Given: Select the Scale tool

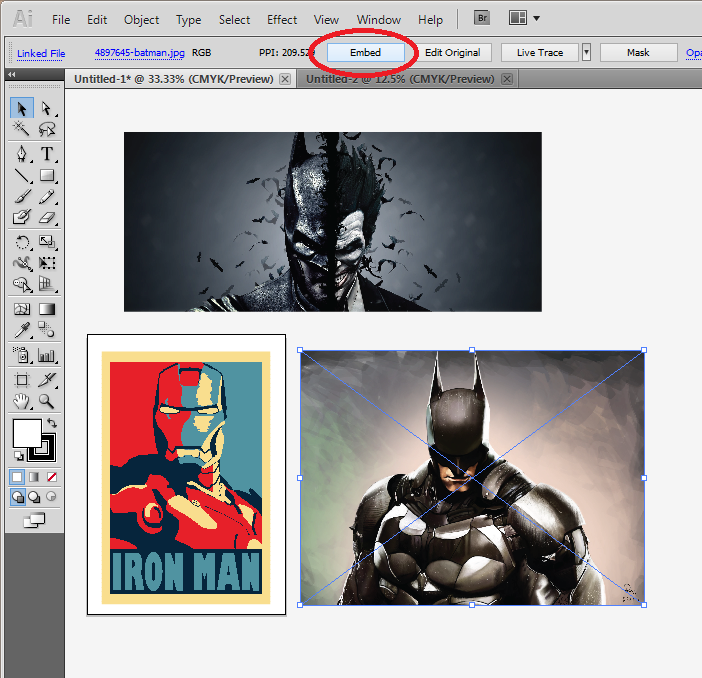Looking at the screenshot, I should [x=47, y=242].
